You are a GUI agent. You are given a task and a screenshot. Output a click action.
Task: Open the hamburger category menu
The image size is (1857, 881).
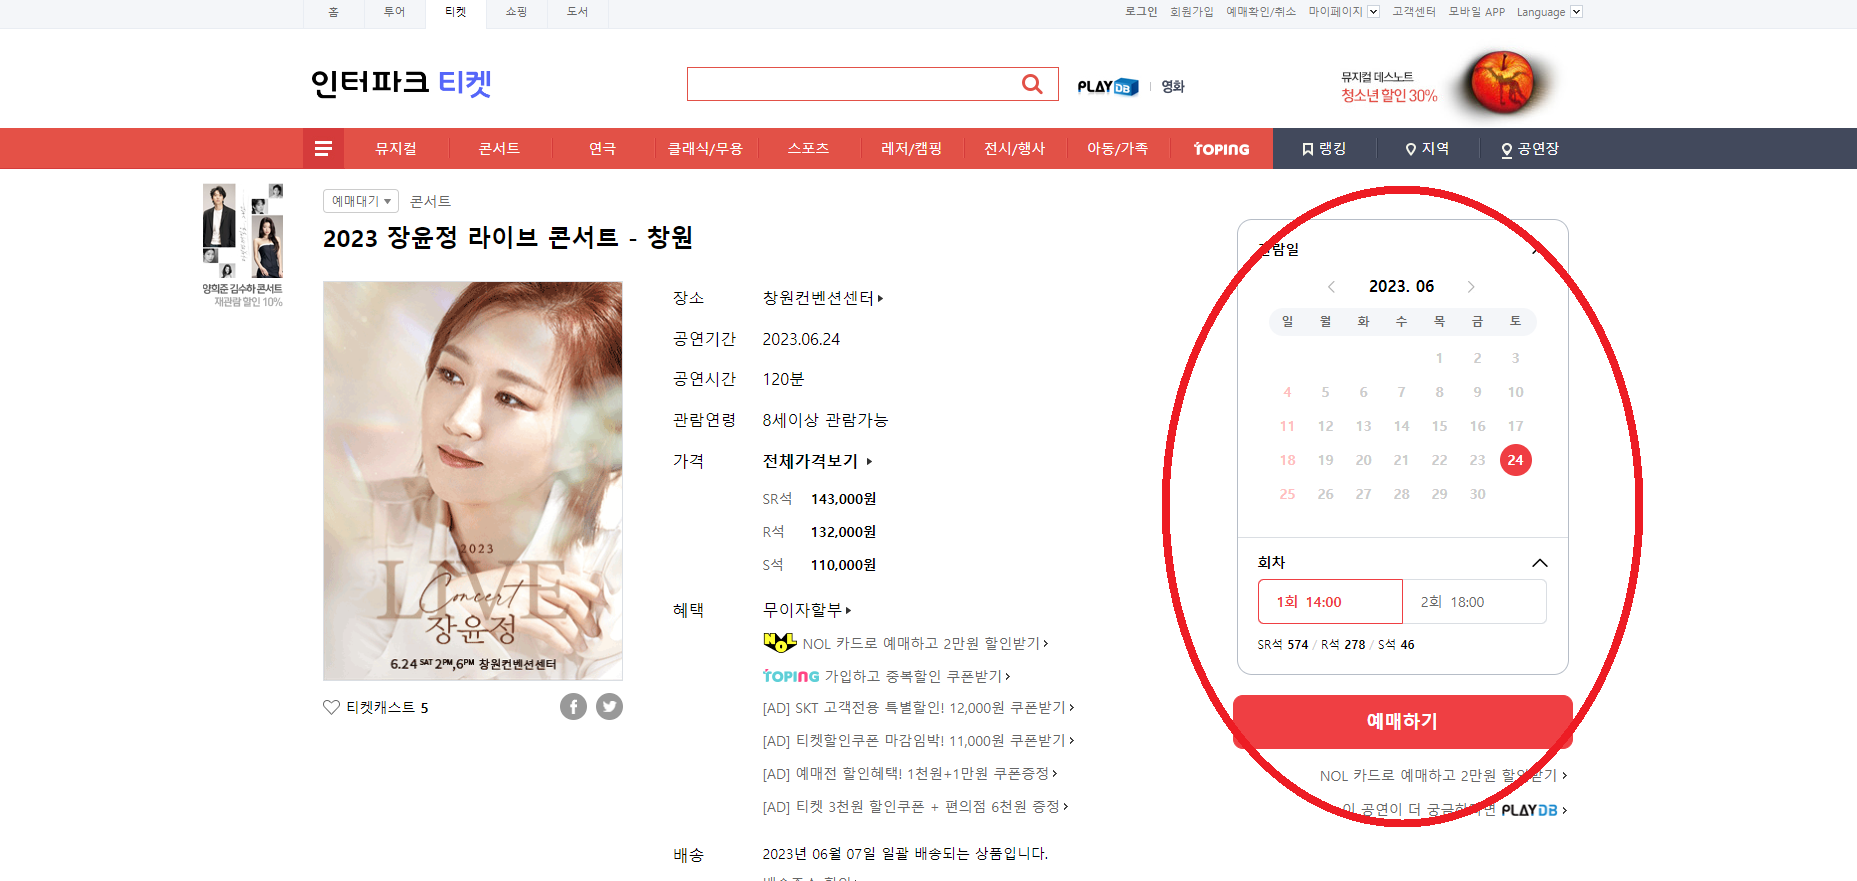pyautogui.click(x=323, y=149)
